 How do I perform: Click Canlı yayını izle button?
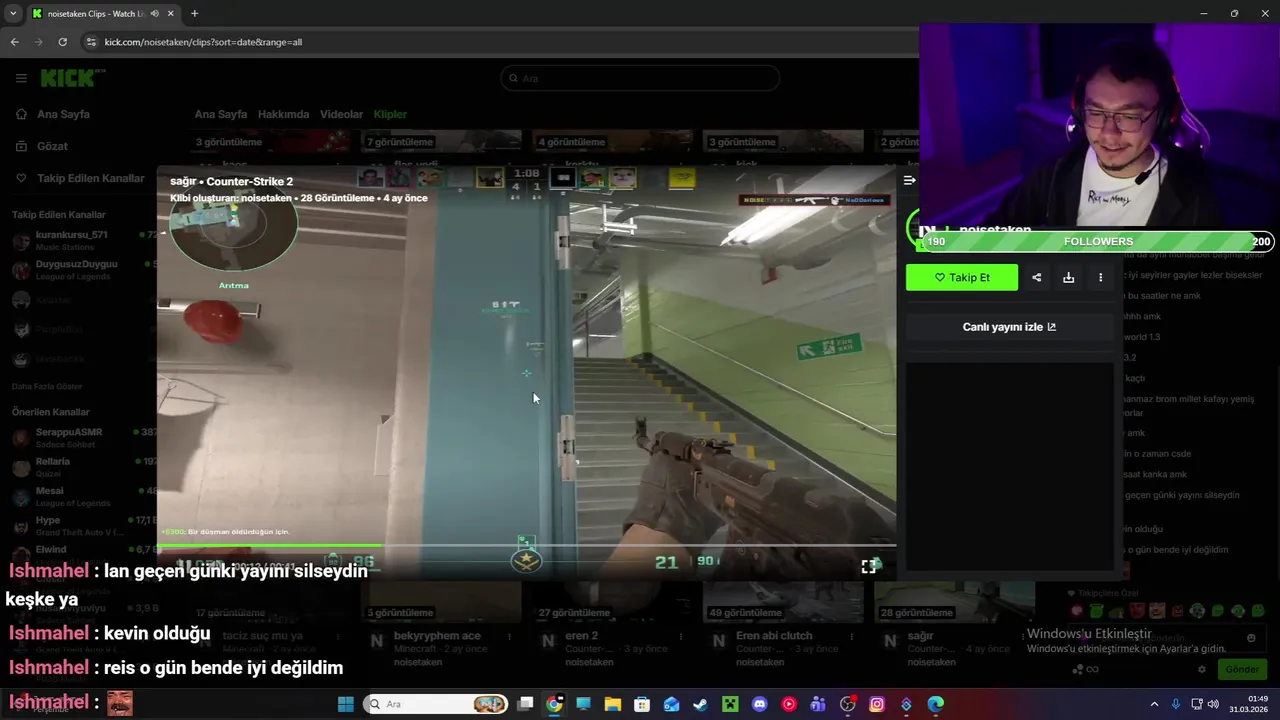pos(1009,327)
